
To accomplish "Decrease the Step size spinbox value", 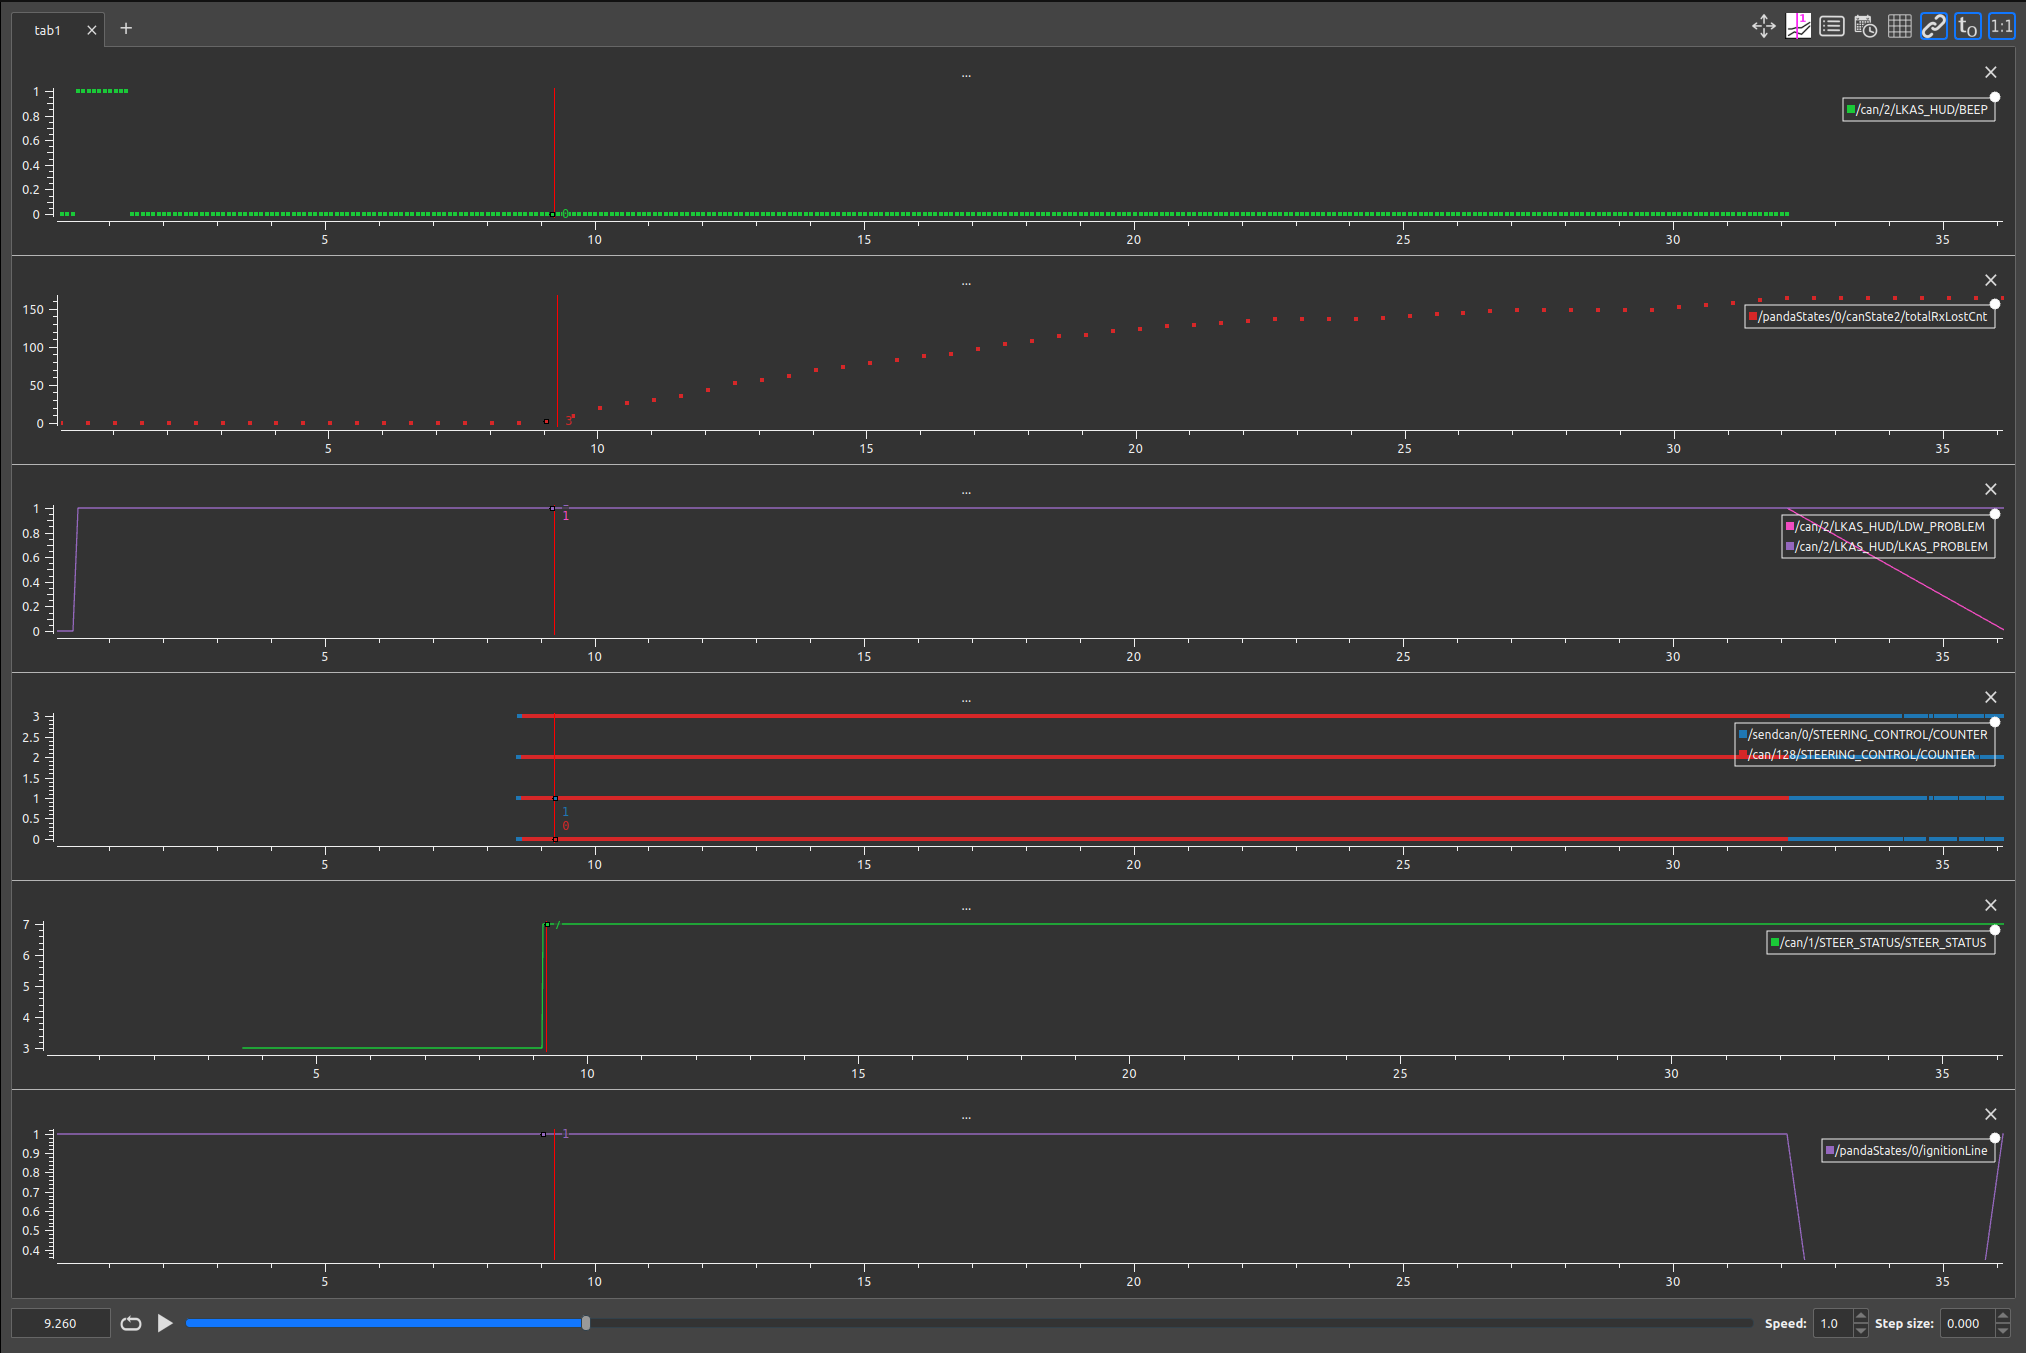I will click(2003, 1330).
